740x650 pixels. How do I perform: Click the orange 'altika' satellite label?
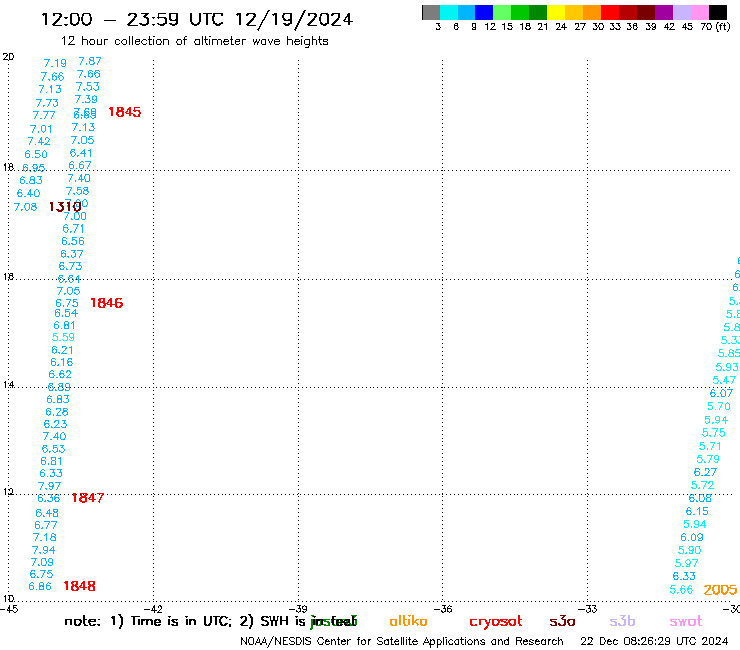click(x=408, y=621)
